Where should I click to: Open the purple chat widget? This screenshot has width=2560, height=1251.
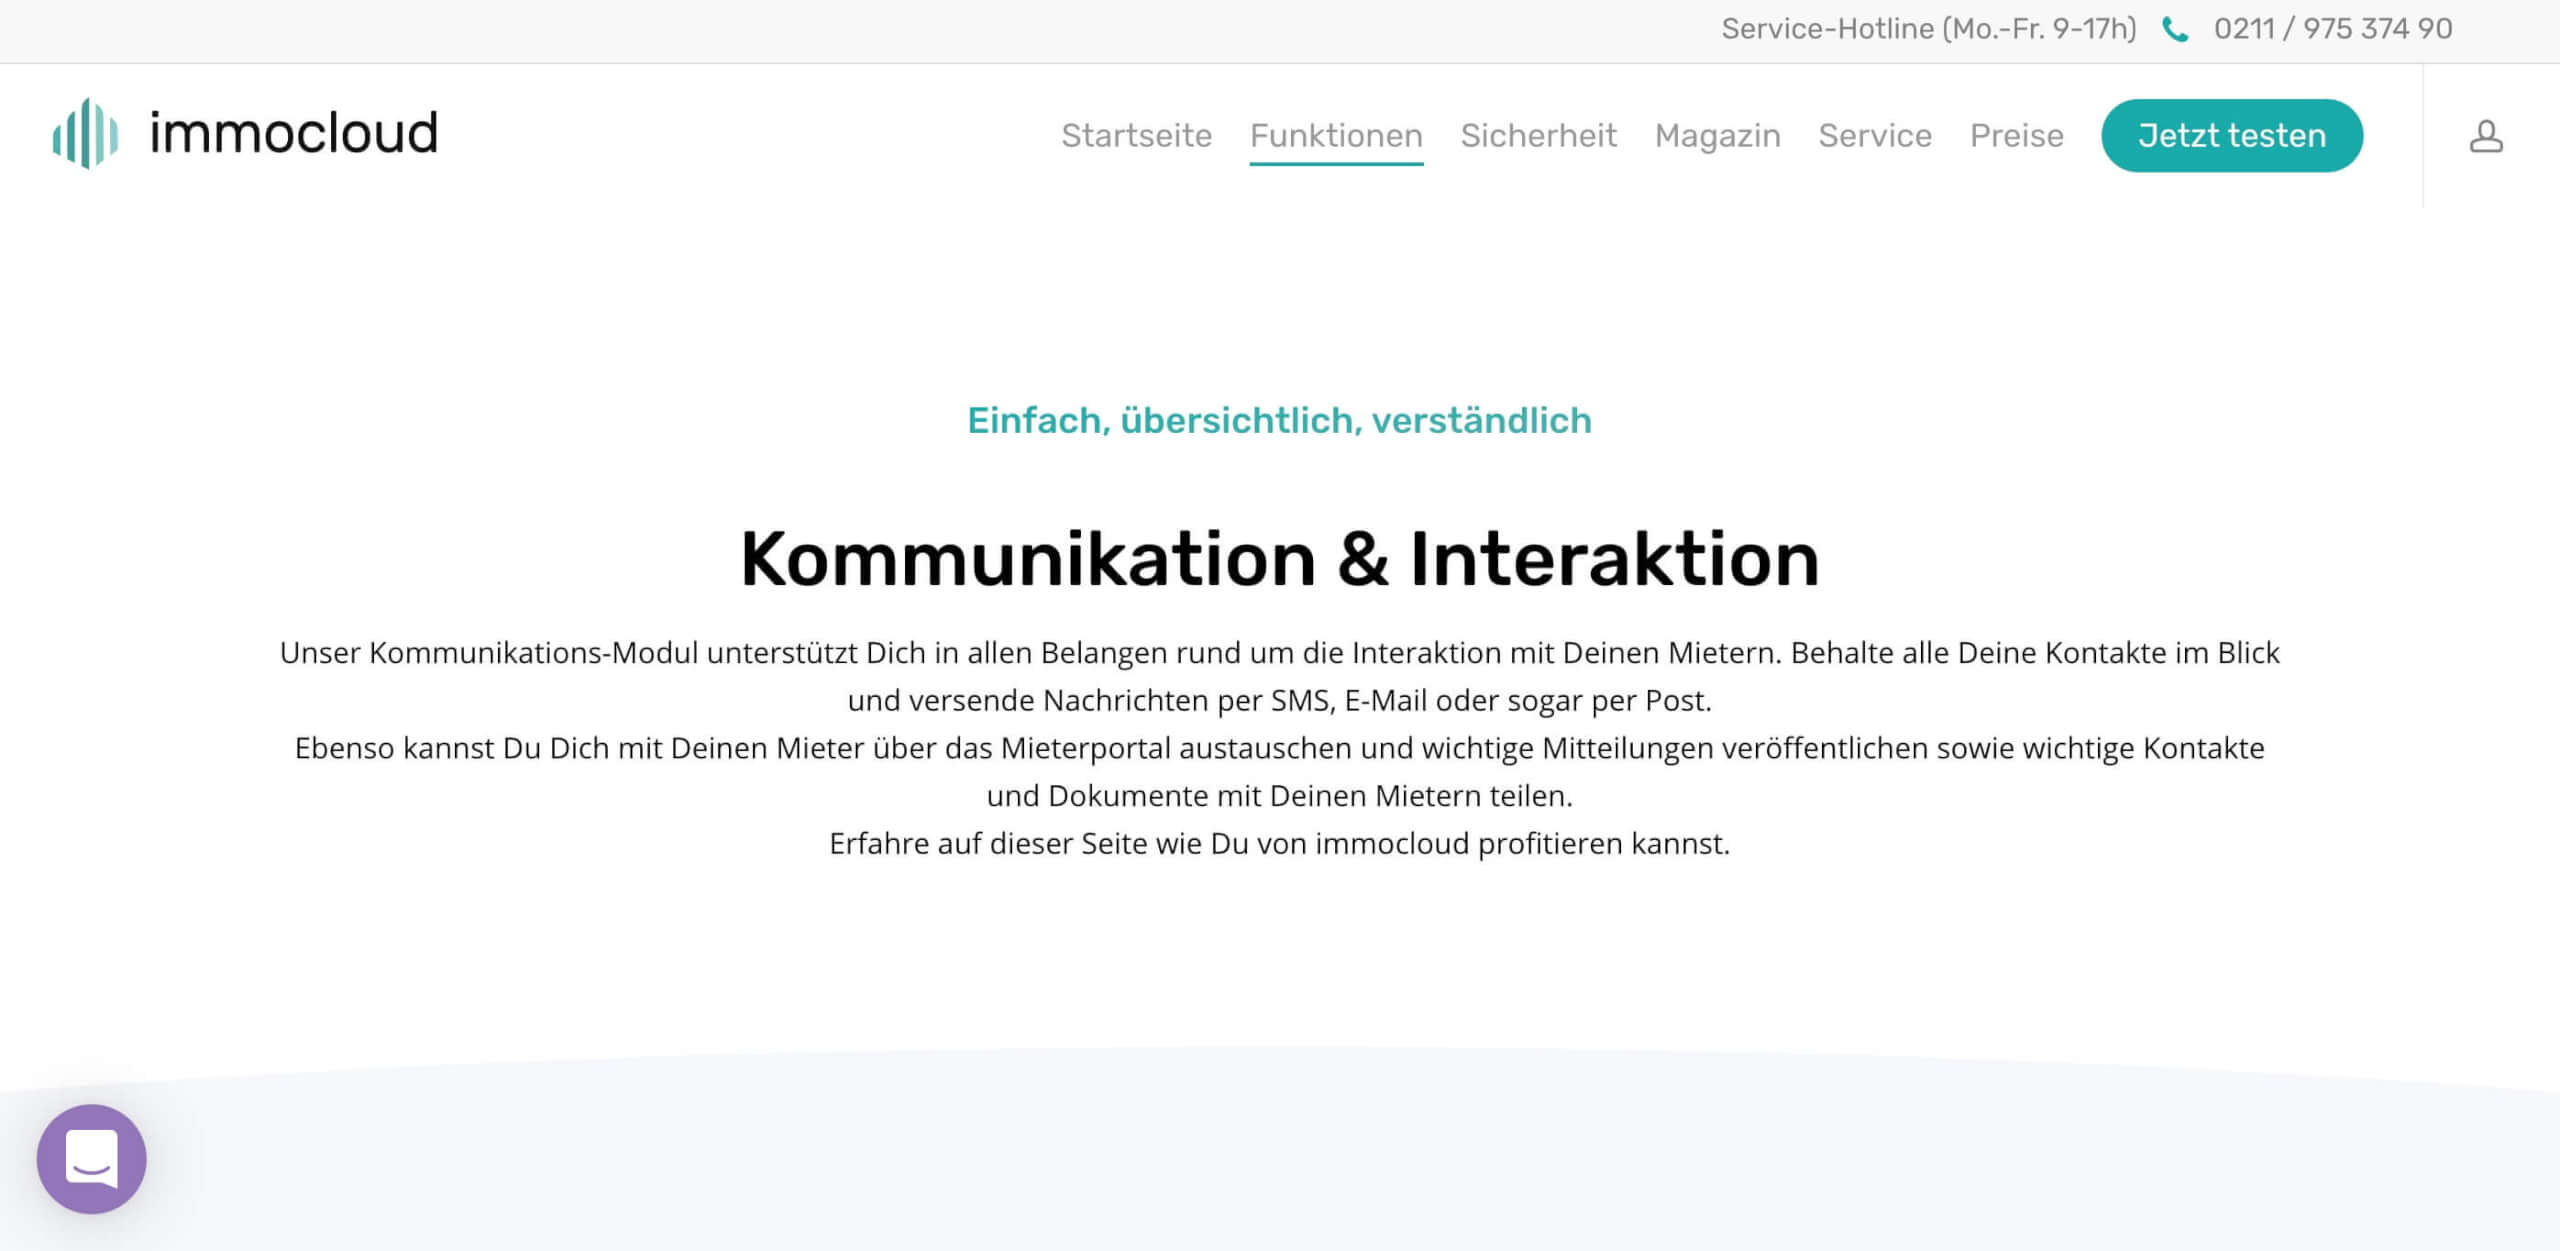click(x=92, y=1159)
